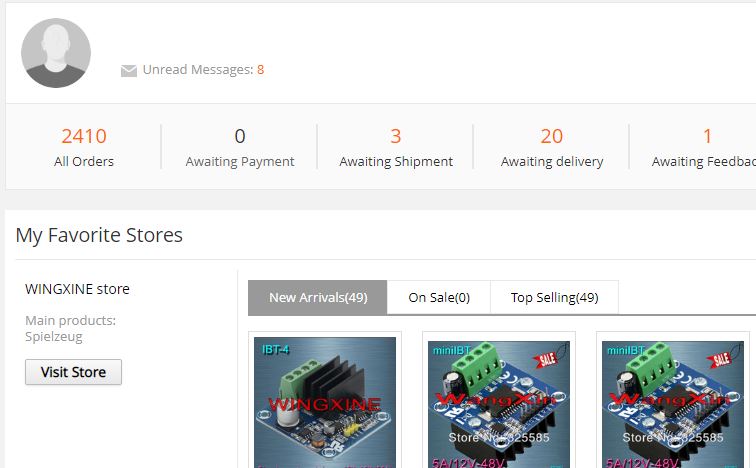View Awaiting Payment orders
This screenshot has width=756, height=468.
[240, 147]
